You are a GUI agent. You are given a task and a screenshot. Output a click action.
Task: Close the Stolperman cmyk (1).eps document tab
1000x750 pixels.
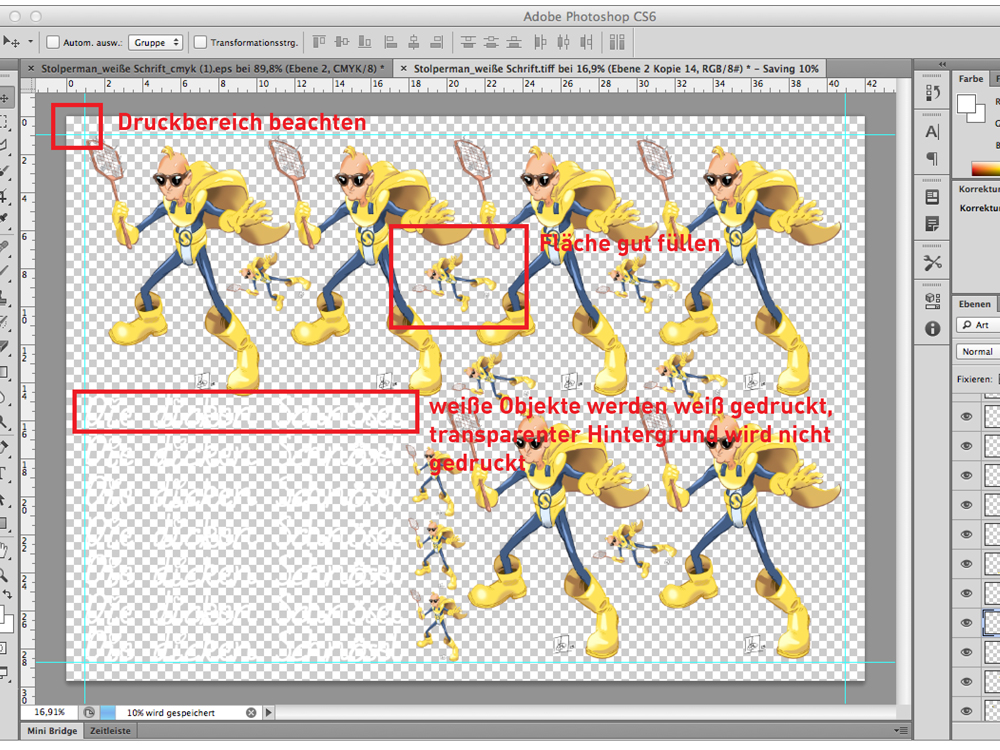(x=31, y=68)
